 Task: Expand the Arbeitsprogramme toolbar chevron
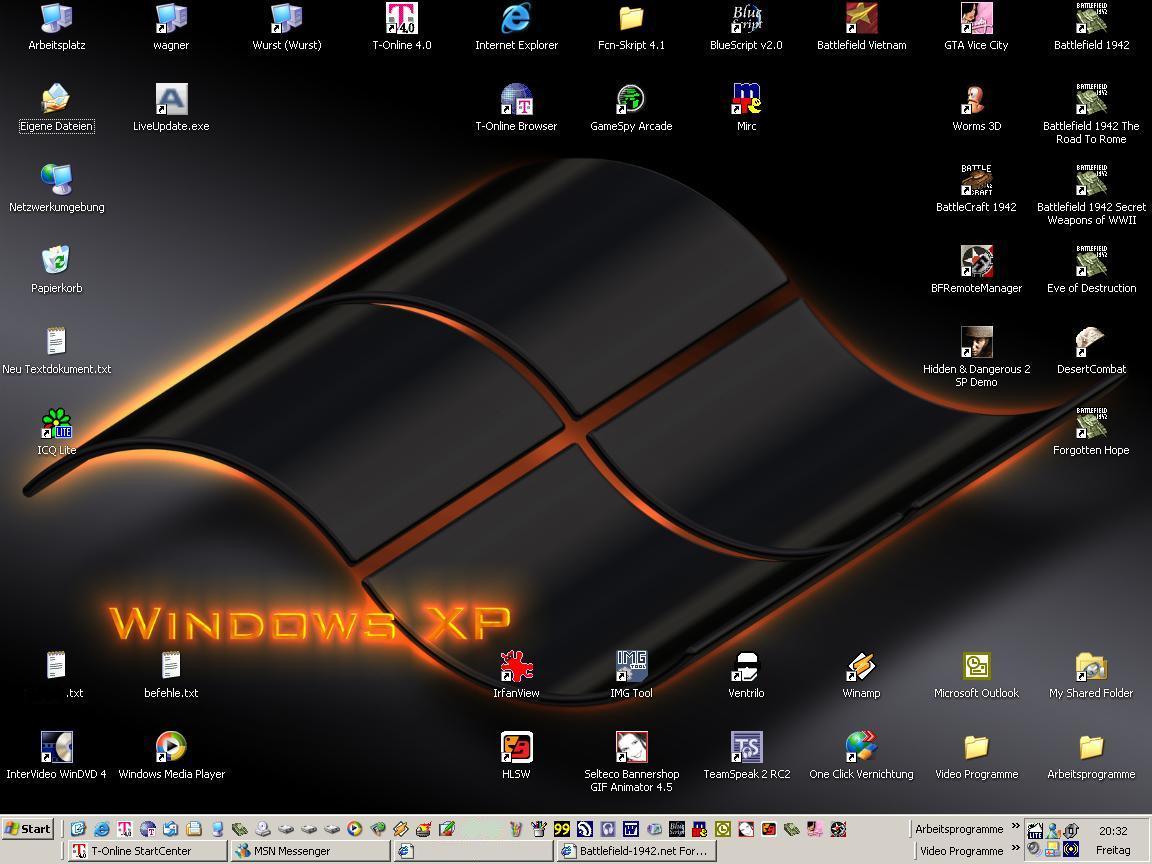1015,827
